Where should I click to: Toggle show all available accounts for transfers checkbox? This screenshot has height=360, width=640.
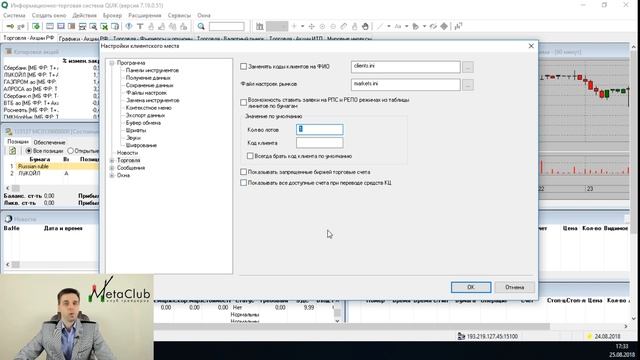tap(244, 183)
